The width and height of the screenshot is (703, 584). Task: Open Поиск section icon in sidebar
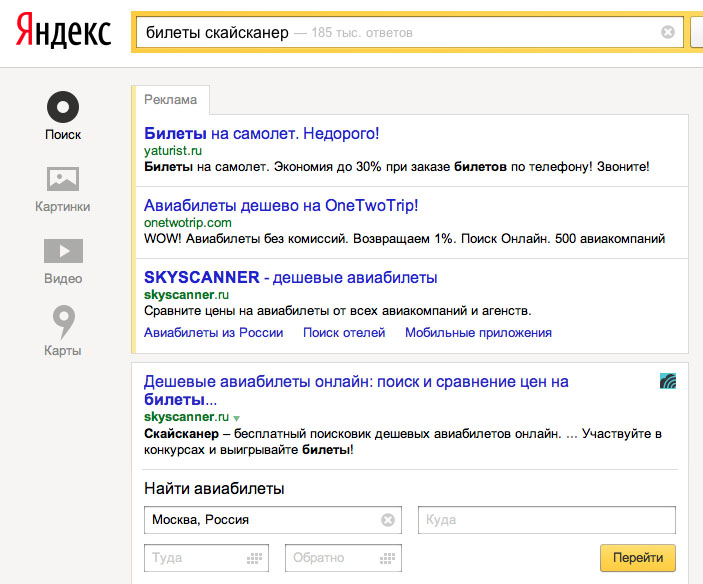[63, 107]
